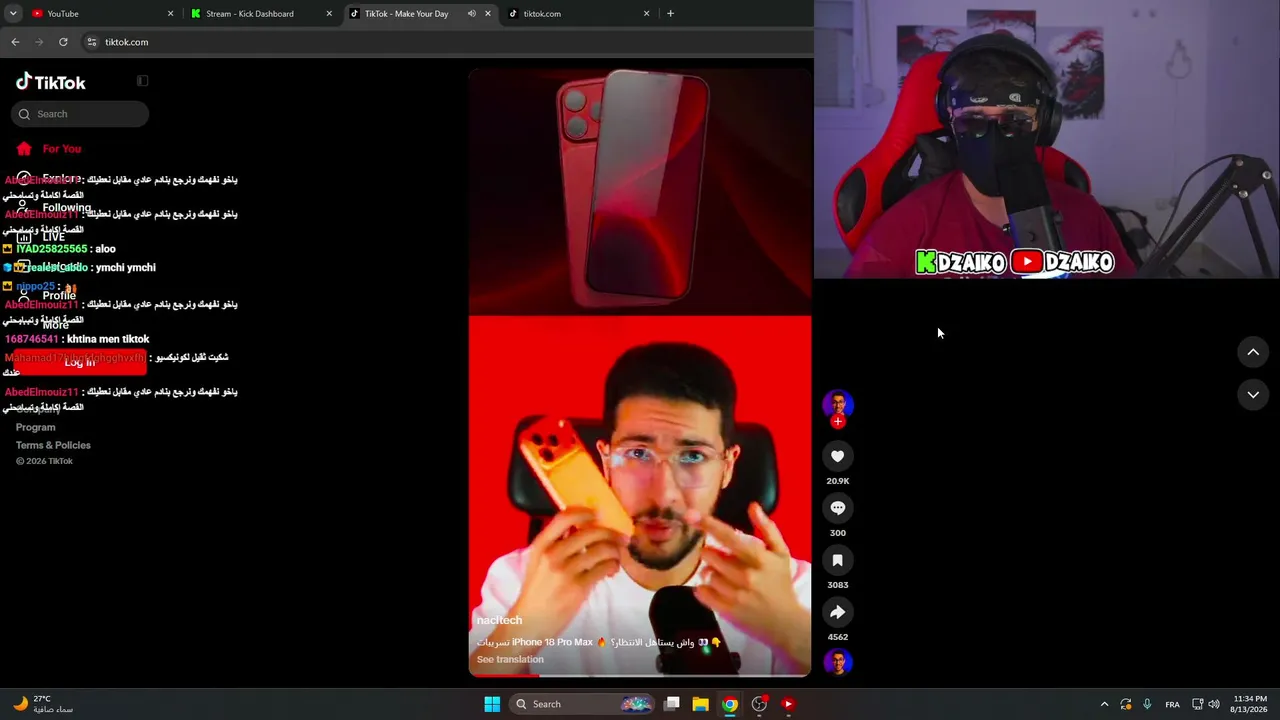Open the Windows Start menu
The height and width of the screenshot is (720, 1280).
[492, 704]
